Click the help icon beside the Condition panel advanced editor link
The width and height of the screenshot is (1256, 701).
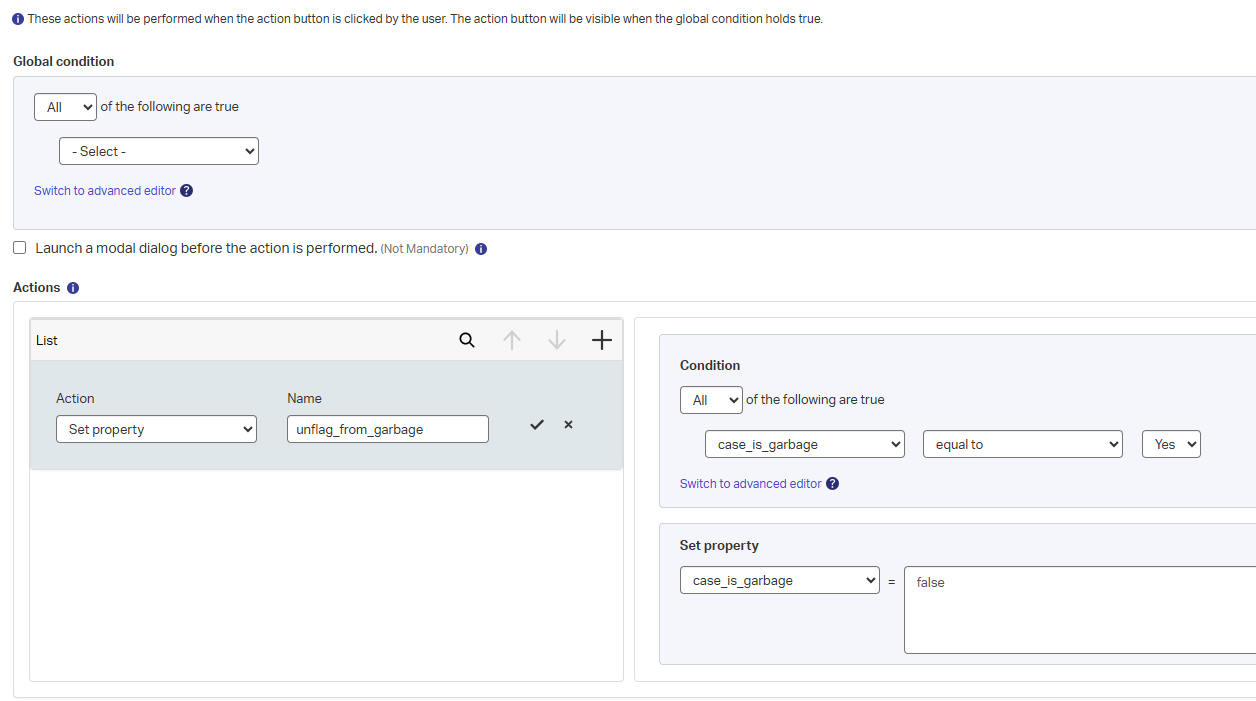pyautogui.click(x=832, y=484)
